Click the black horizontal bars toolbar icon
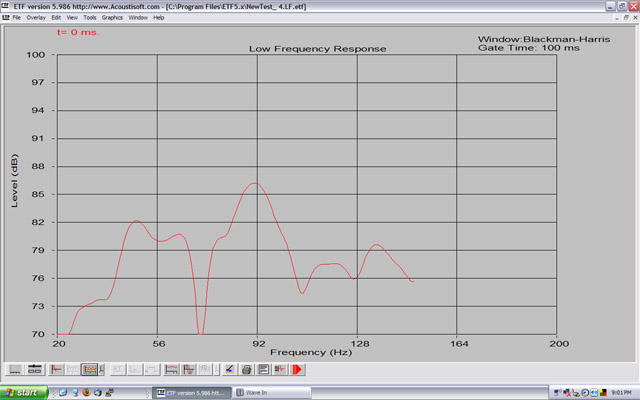The height and width of the screenshot is (400, 640). coord(264,369)
